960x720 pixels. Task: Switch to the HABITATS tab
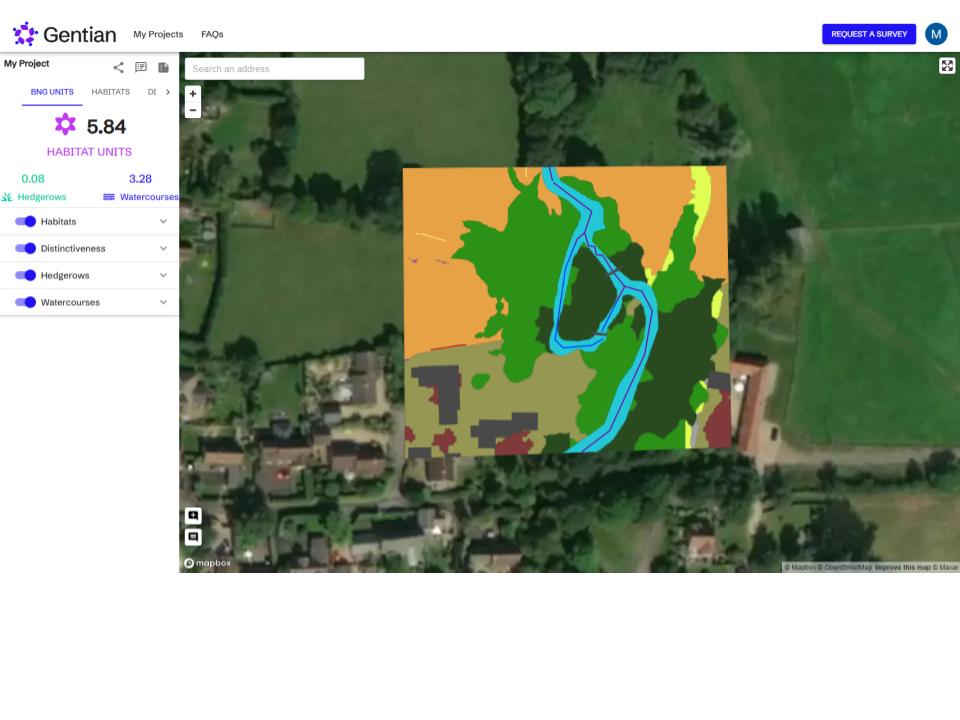[110, 92]
